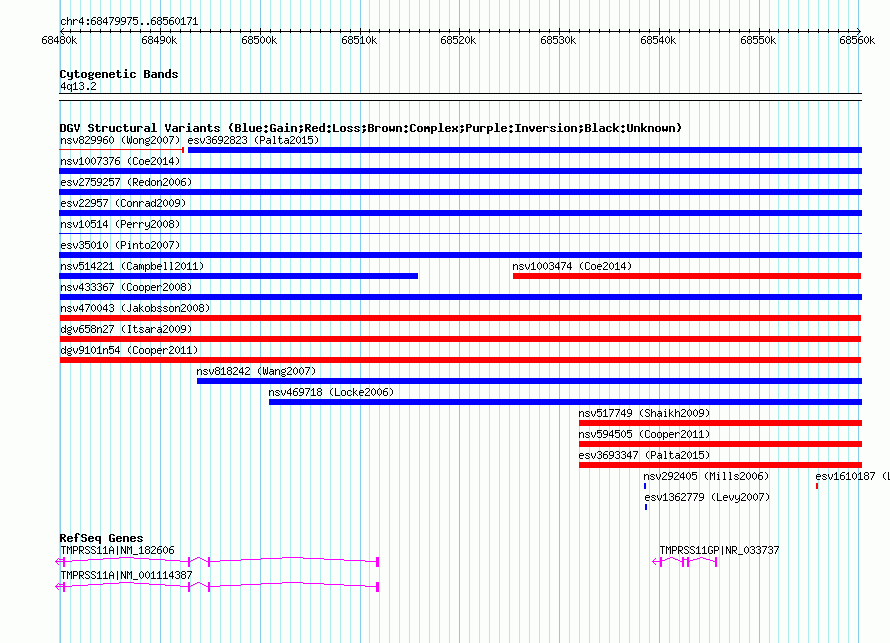Image resolution: width=890 pixels, height=643 pixels.
Task: Open the nsv469718 (Locke2006) label
Action: click(331, 392)
